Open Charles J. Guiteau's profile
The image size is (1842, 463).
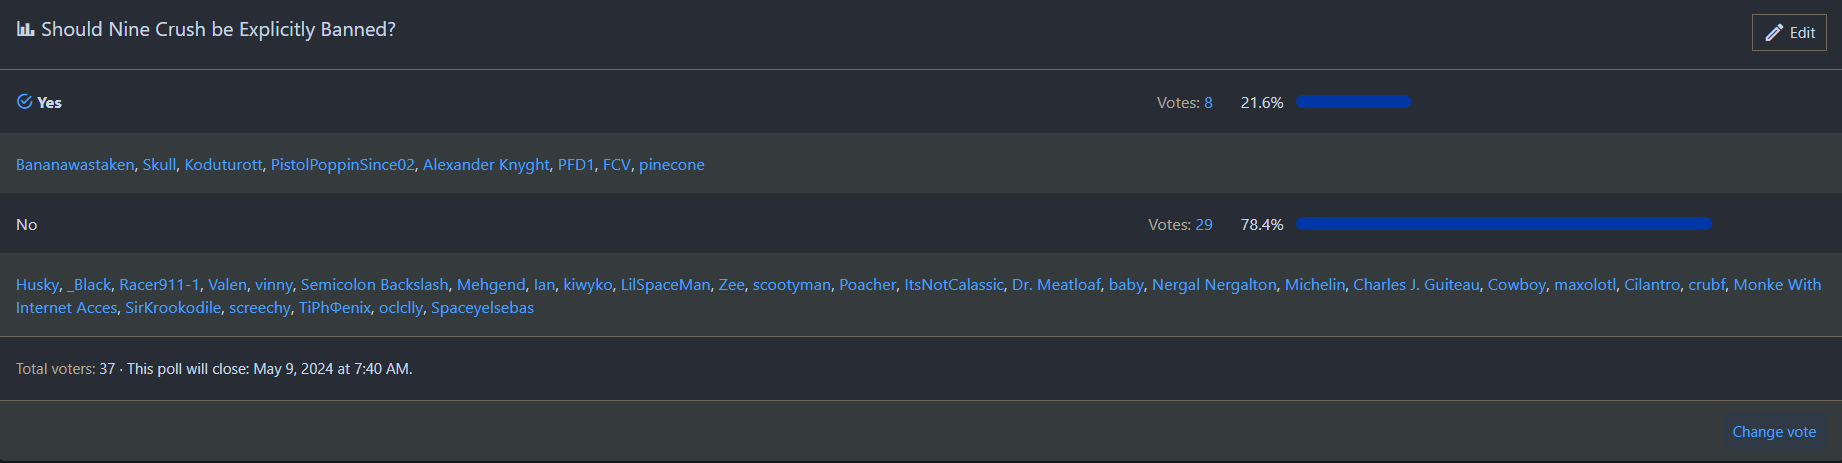1416,285
